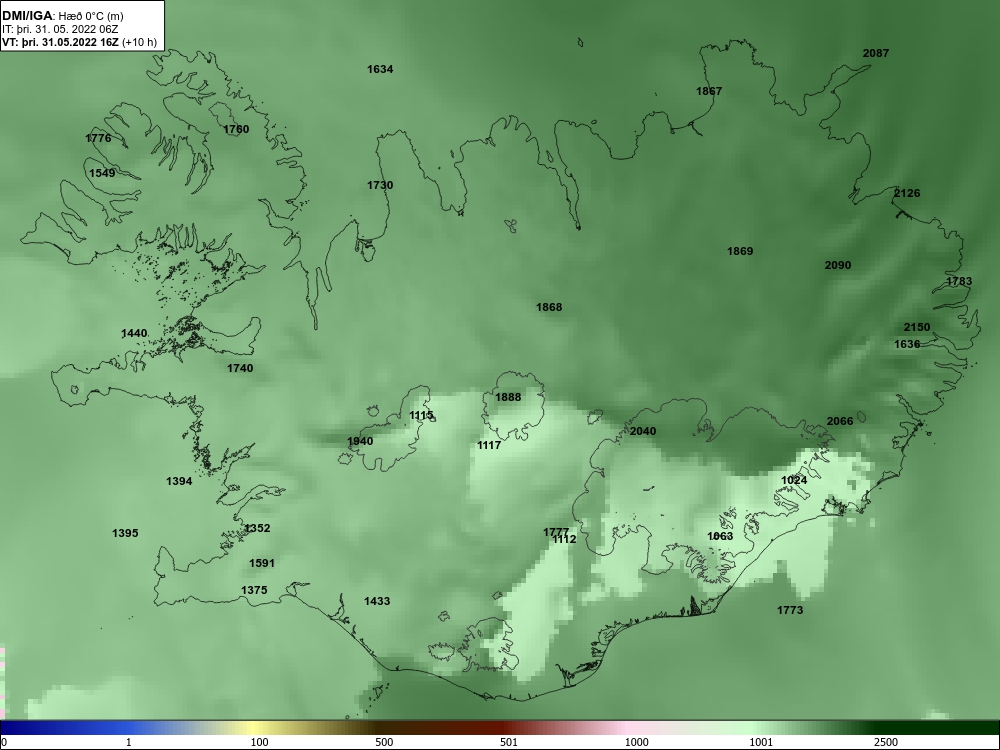Click the 1888 value on the glacier
Viewport: 1000px width, 750px height.
(508, 397)
